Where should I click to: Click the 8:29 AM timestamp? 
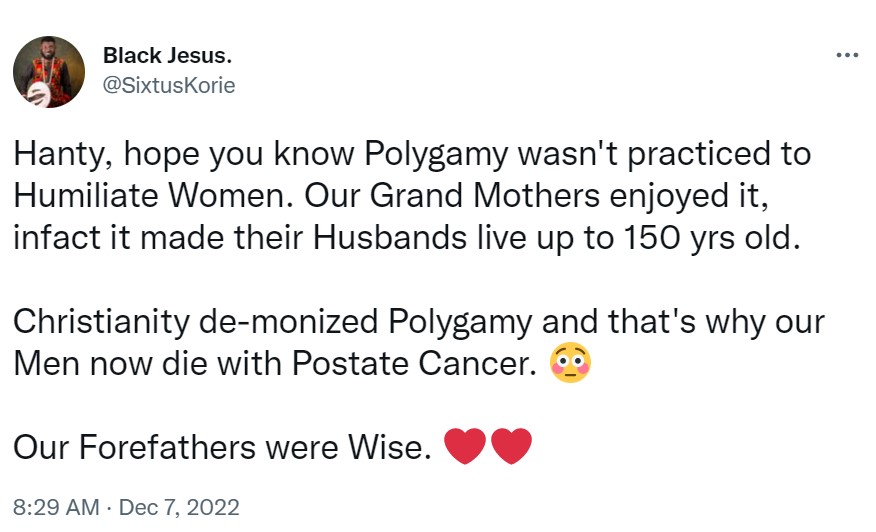pos(54,507)
